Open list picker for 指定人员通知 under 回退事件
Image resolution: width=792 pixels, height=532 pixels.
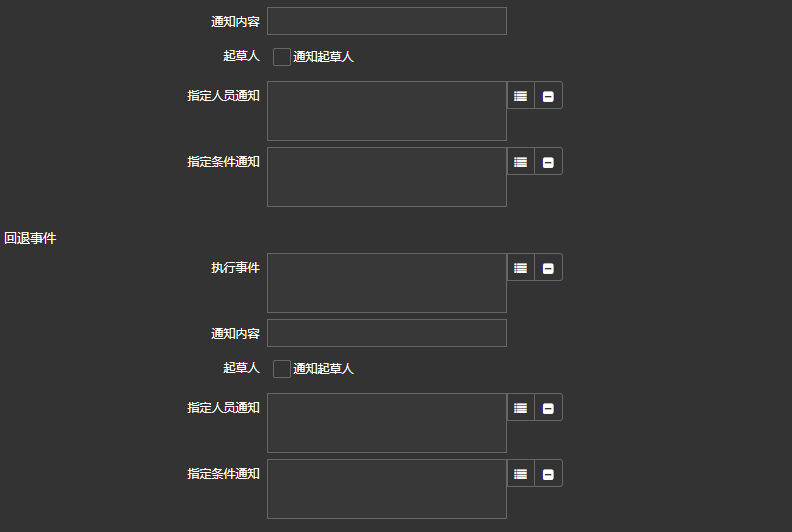520,408
